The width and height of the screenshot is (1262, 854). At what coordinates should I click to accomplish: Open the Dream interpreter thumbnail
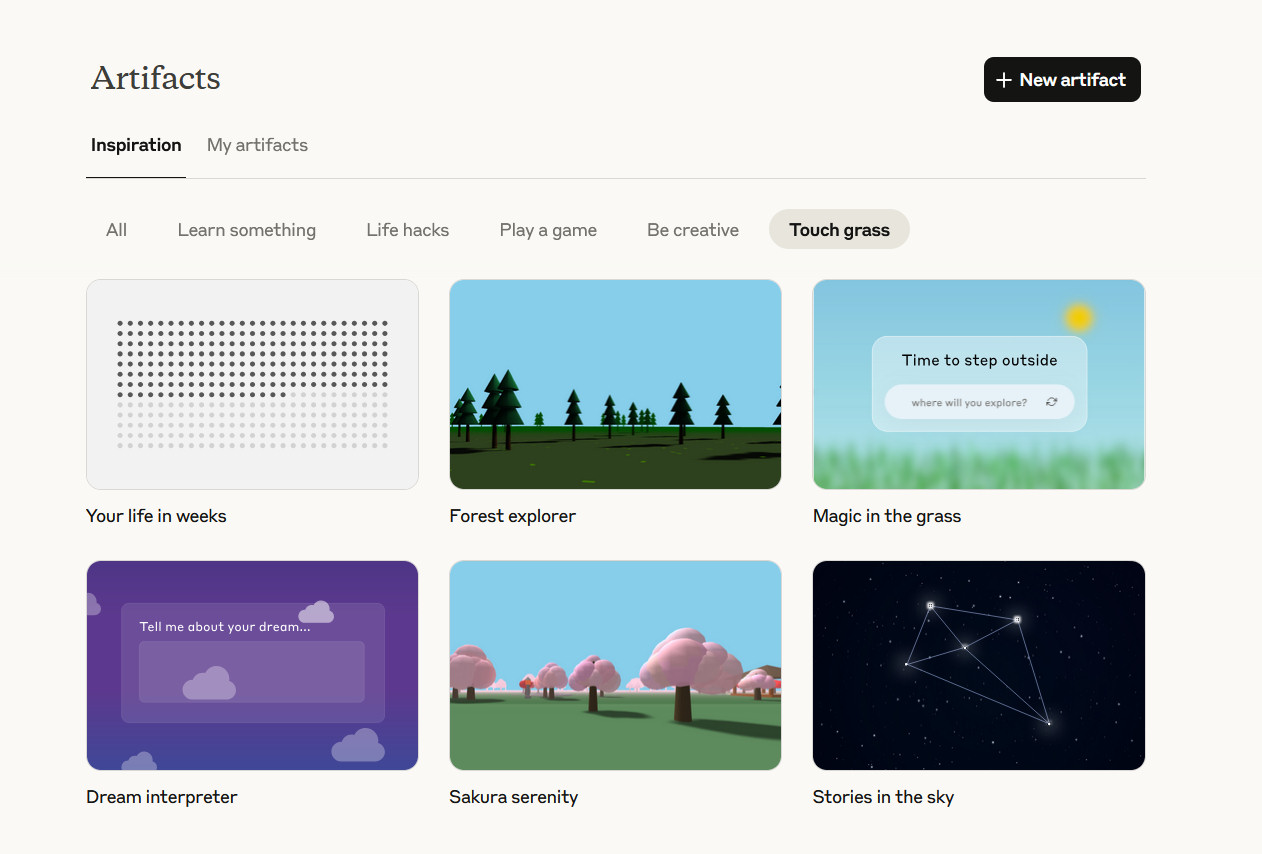252,665
